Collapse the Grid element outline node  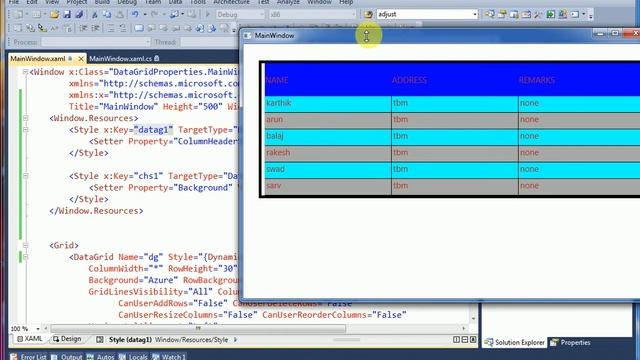25,245
